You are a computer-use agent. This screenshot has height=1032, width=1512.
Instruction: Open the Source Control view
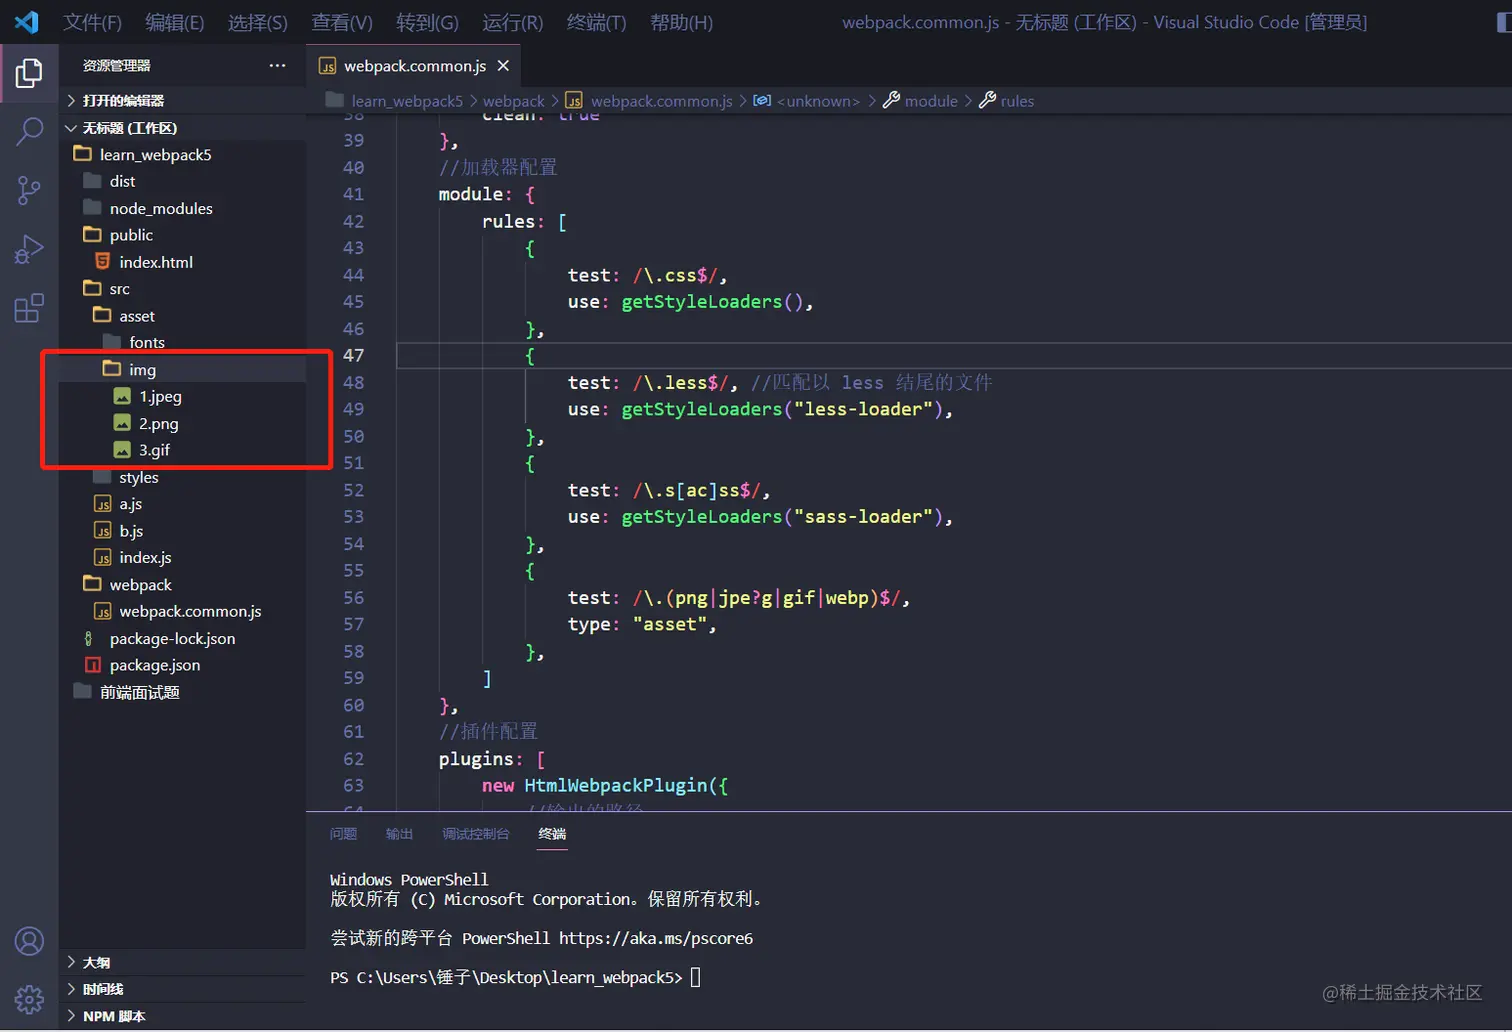pyautogui.click(x=29, y=190)
